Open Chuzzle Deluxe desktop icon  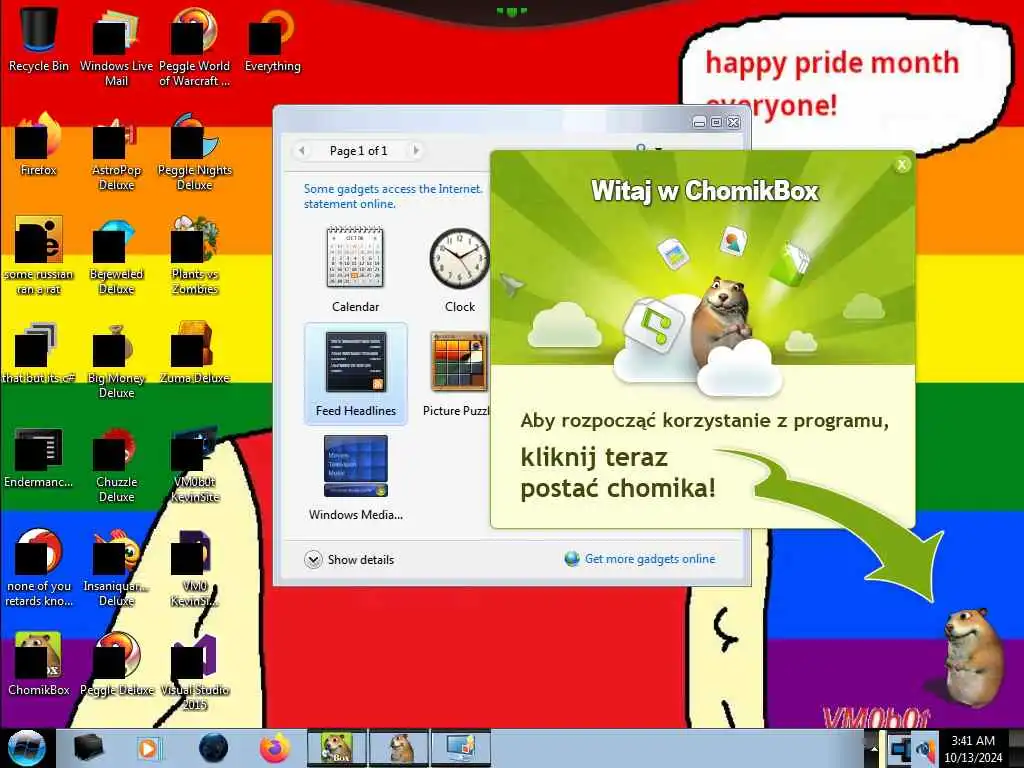pos(116,464)
